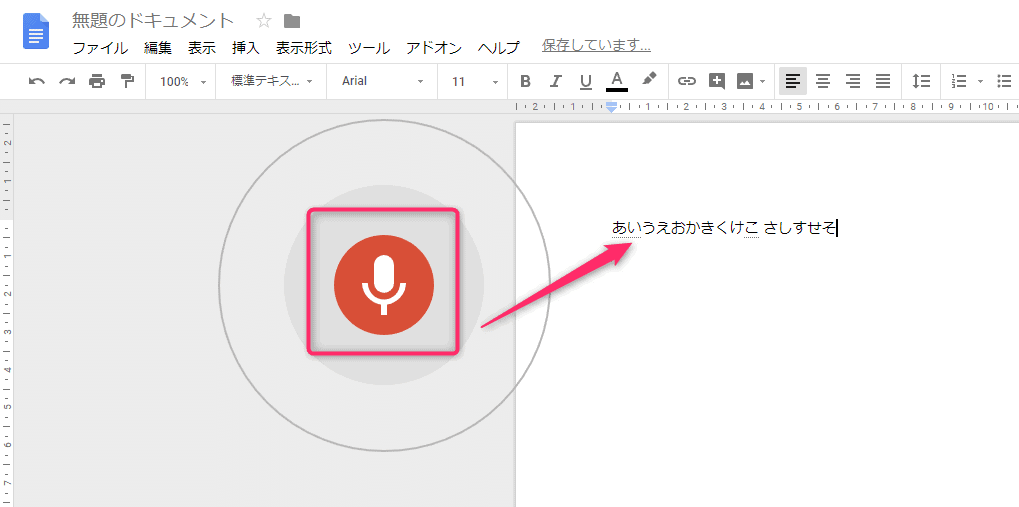Star the document with the star icon
The height and width of the screenshot is (507, 1019).
(x=264, y=21)
